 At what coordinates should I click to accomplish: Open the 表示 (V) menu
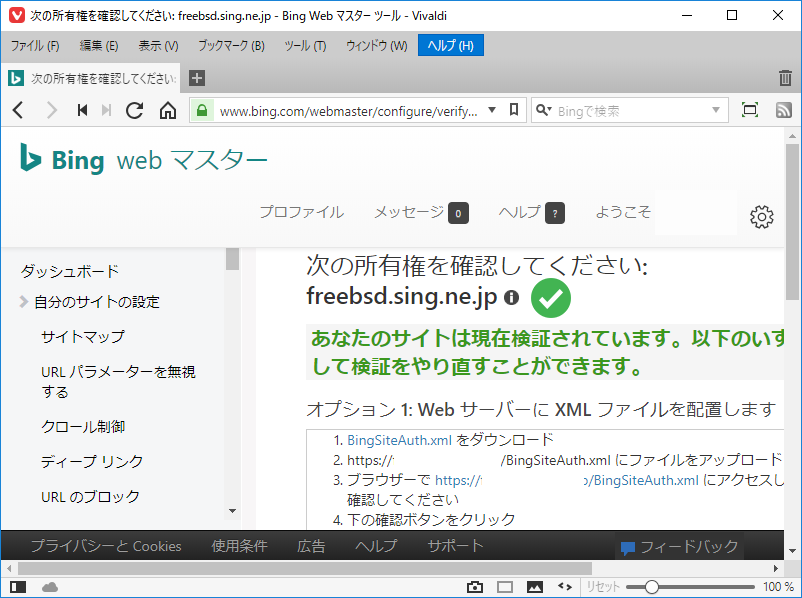(158, 46)
